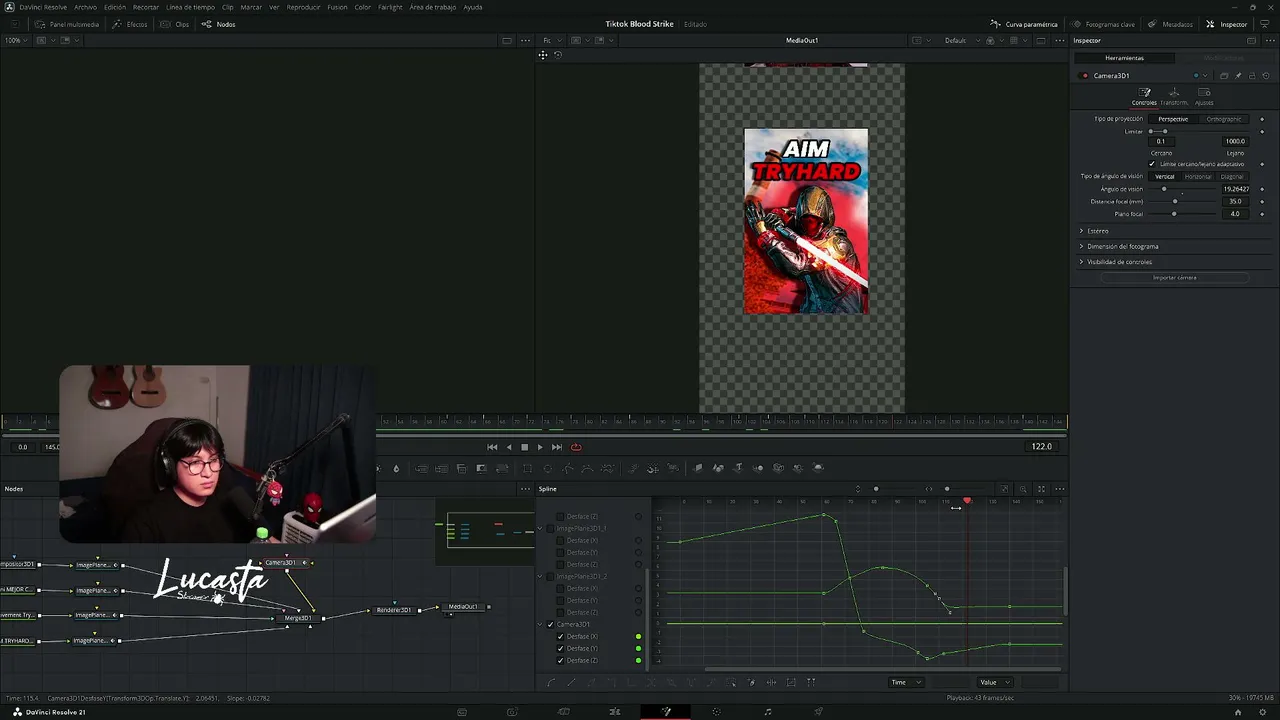
Task: Open Panel multimedia
Action: click(x=67, y=24)
